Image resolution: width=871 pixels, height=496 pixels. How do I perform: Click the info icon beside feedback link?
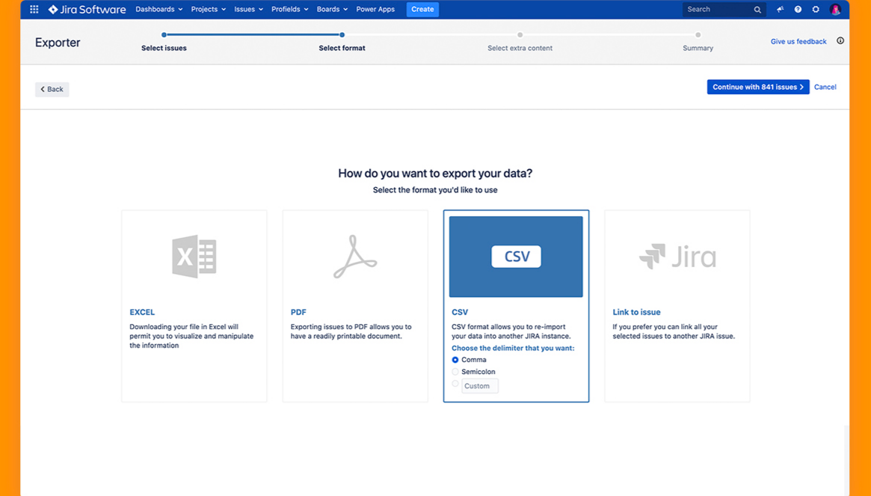[840, 41]
